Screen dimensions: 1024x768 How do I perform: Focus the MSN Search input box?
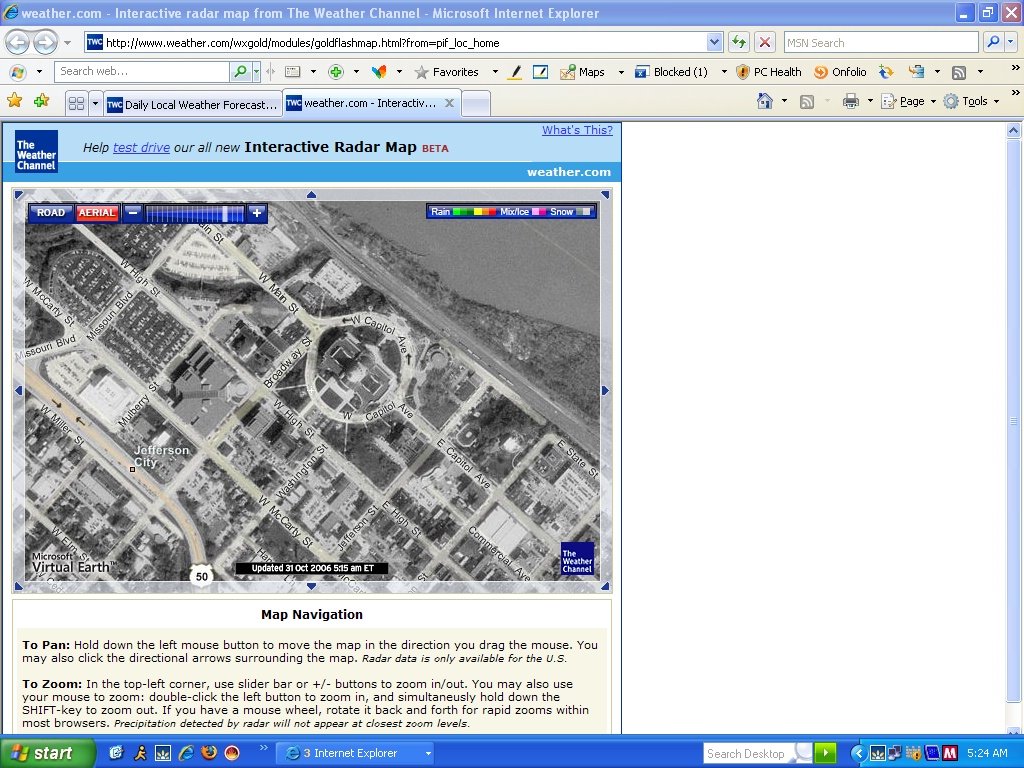tap(881, 42)
